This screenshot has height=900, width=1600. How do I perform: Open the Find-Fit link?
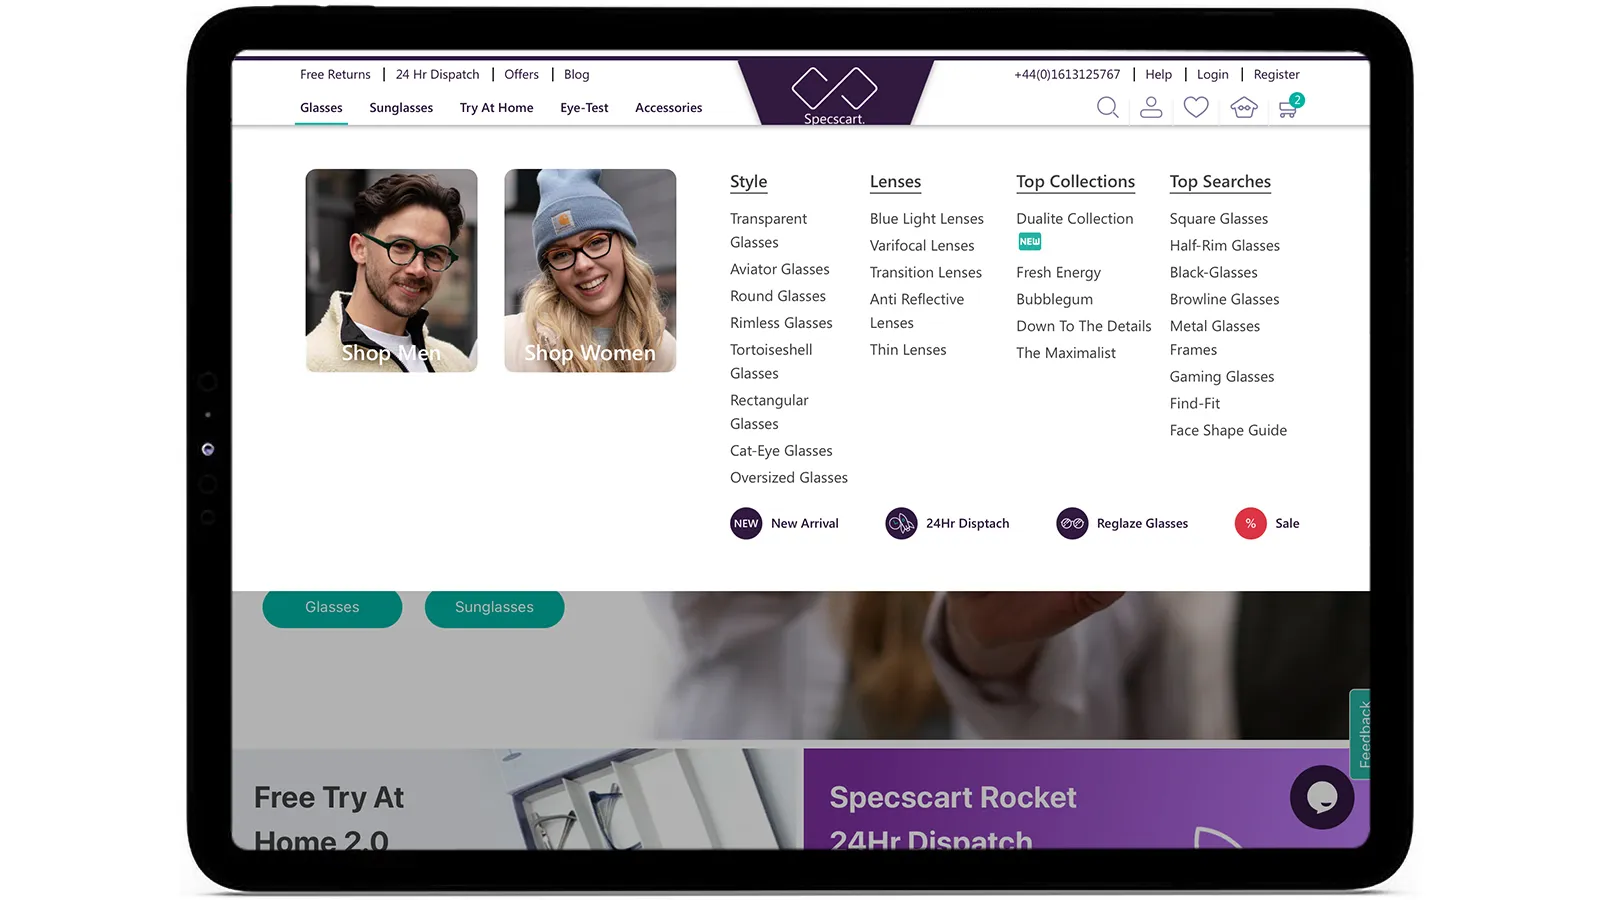tap(1195, 404)
